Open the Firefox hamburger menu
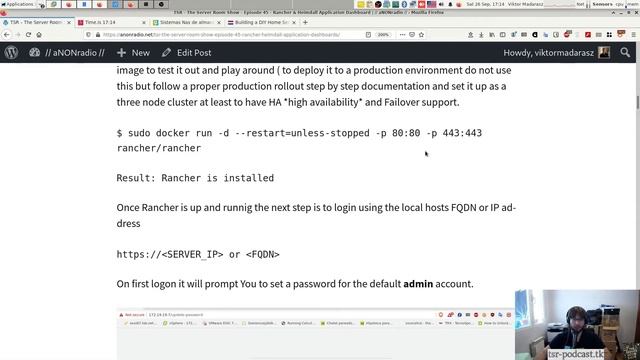The image size is (640, 360). click(633, 35)
